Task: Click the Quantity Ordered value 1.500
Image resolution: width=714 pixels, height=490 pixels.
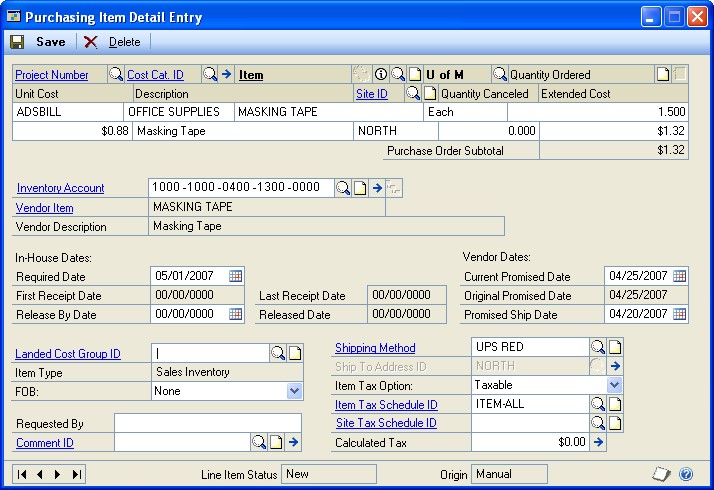Action: click(x=597, y=112)
